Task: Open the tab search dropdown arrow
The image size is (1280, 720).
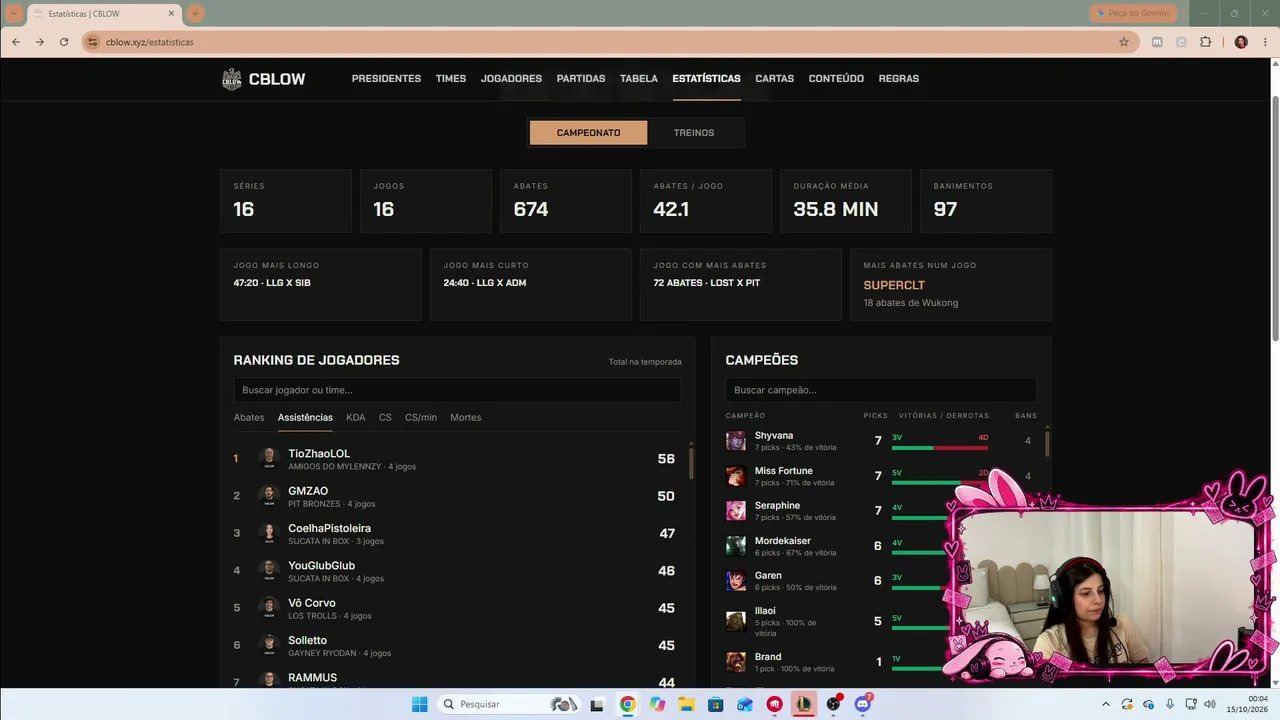Action: point(14,13)
